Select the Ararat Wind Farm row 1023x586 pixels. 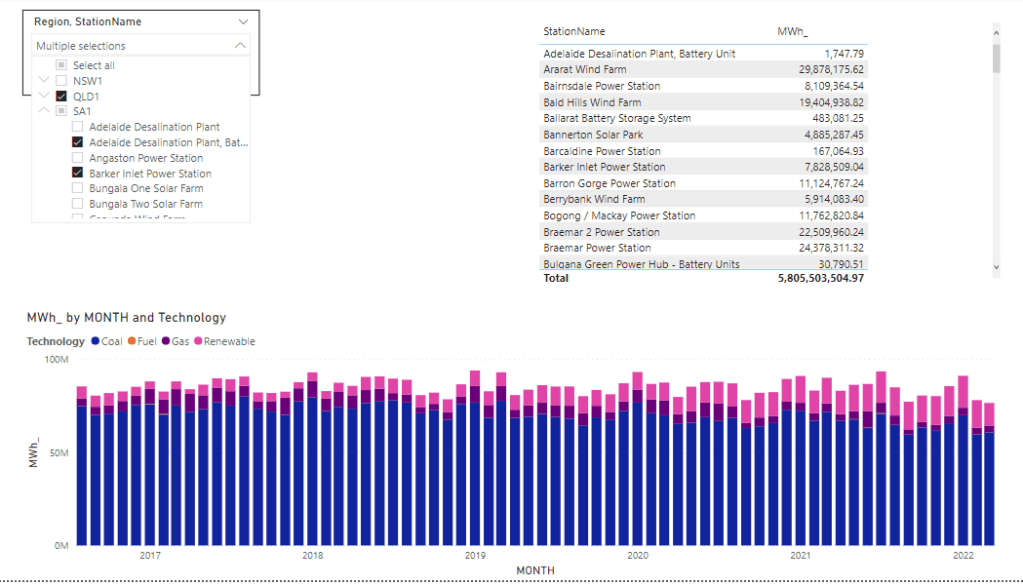tap(650, 69)
